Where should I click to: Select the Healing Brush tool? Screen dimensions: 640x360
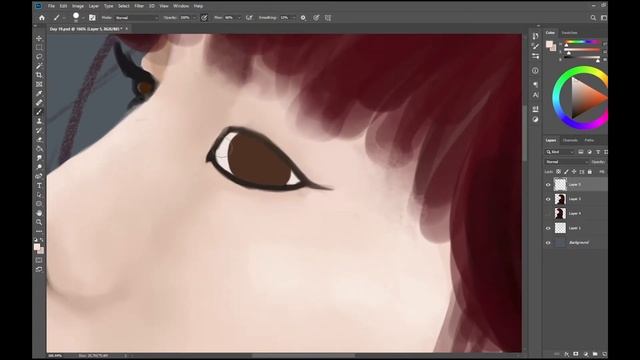click(x=39, y=103)
